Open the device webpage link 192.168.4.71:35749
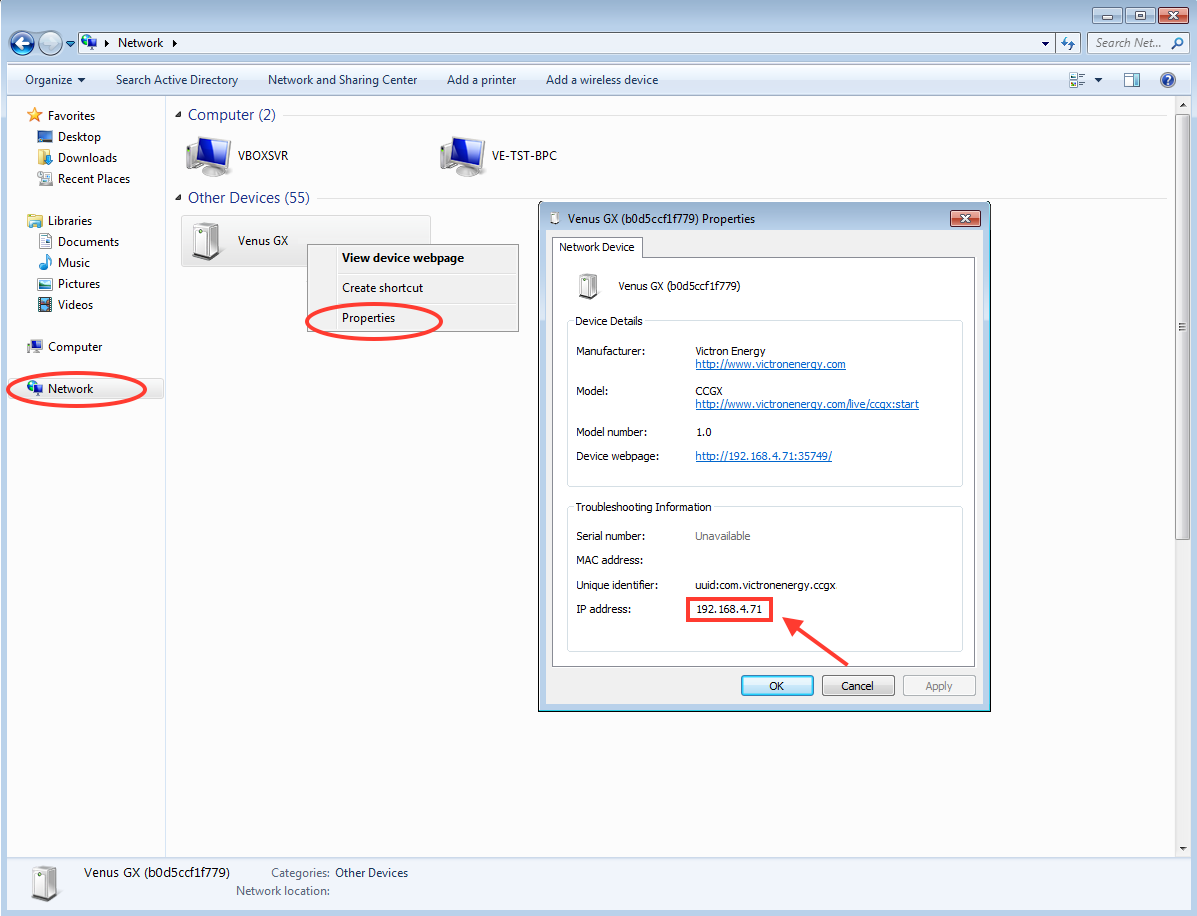The width and height of the screenshot is (1197, 916). click(x=763, y=456)
